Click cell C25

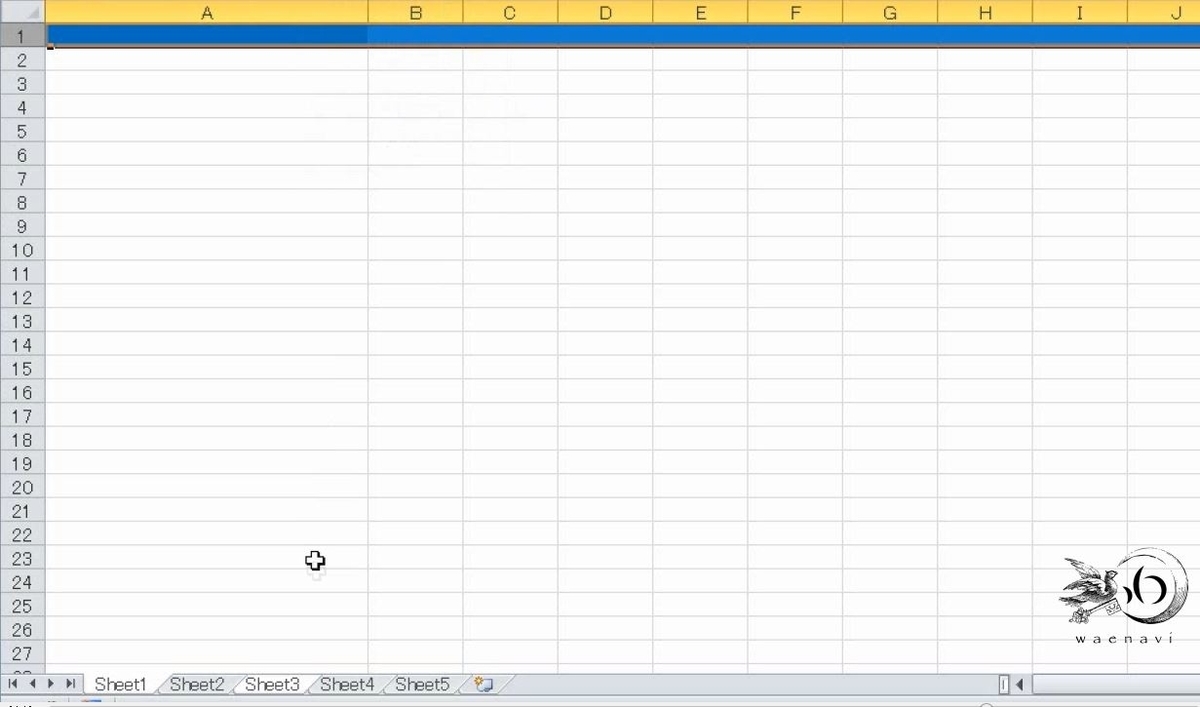(510, 606)
